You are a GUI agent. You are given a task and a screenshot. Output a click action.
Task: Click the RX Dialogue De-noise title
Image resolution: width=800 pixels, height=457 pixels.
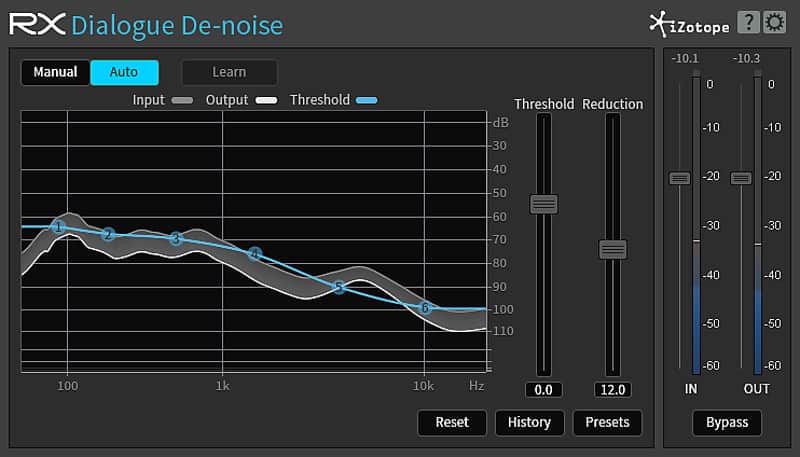tap(146, 25)
